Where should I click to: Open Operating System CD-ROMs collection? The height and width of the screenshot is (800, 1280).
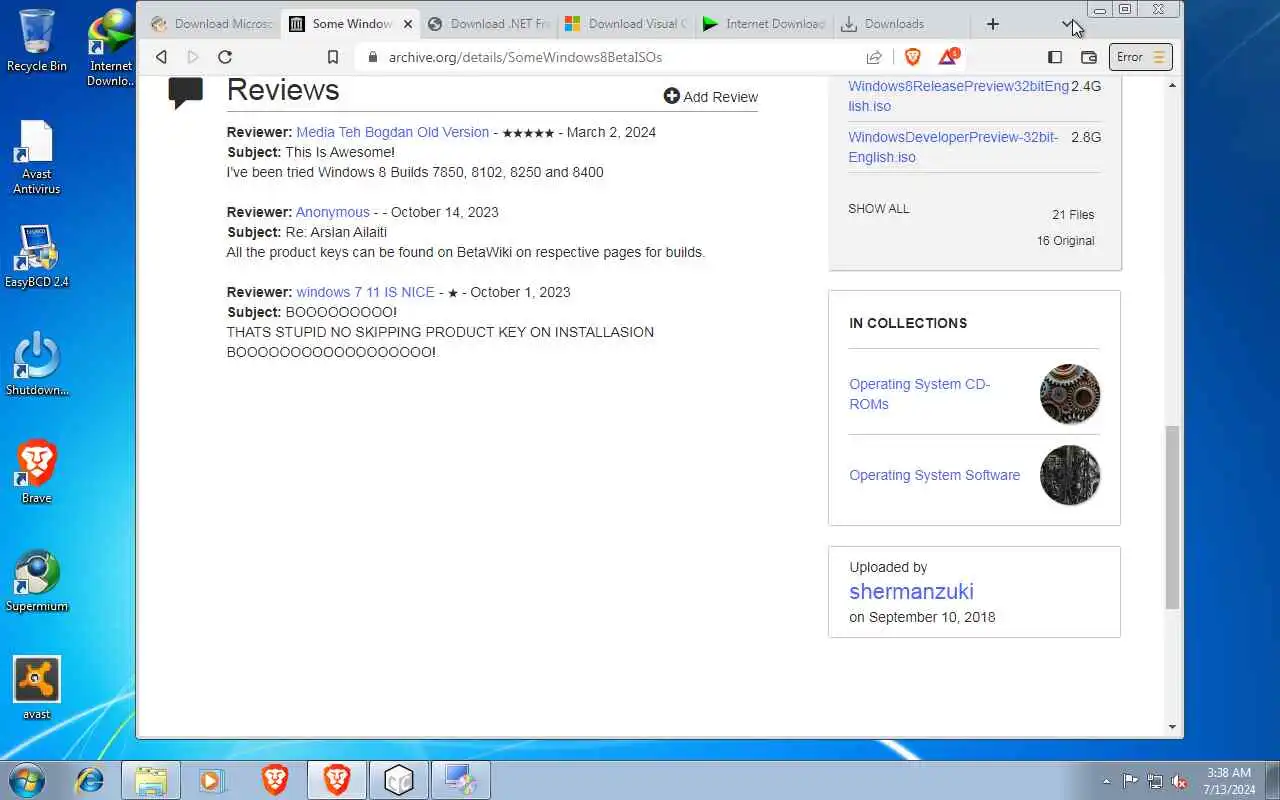click(919, 394)
